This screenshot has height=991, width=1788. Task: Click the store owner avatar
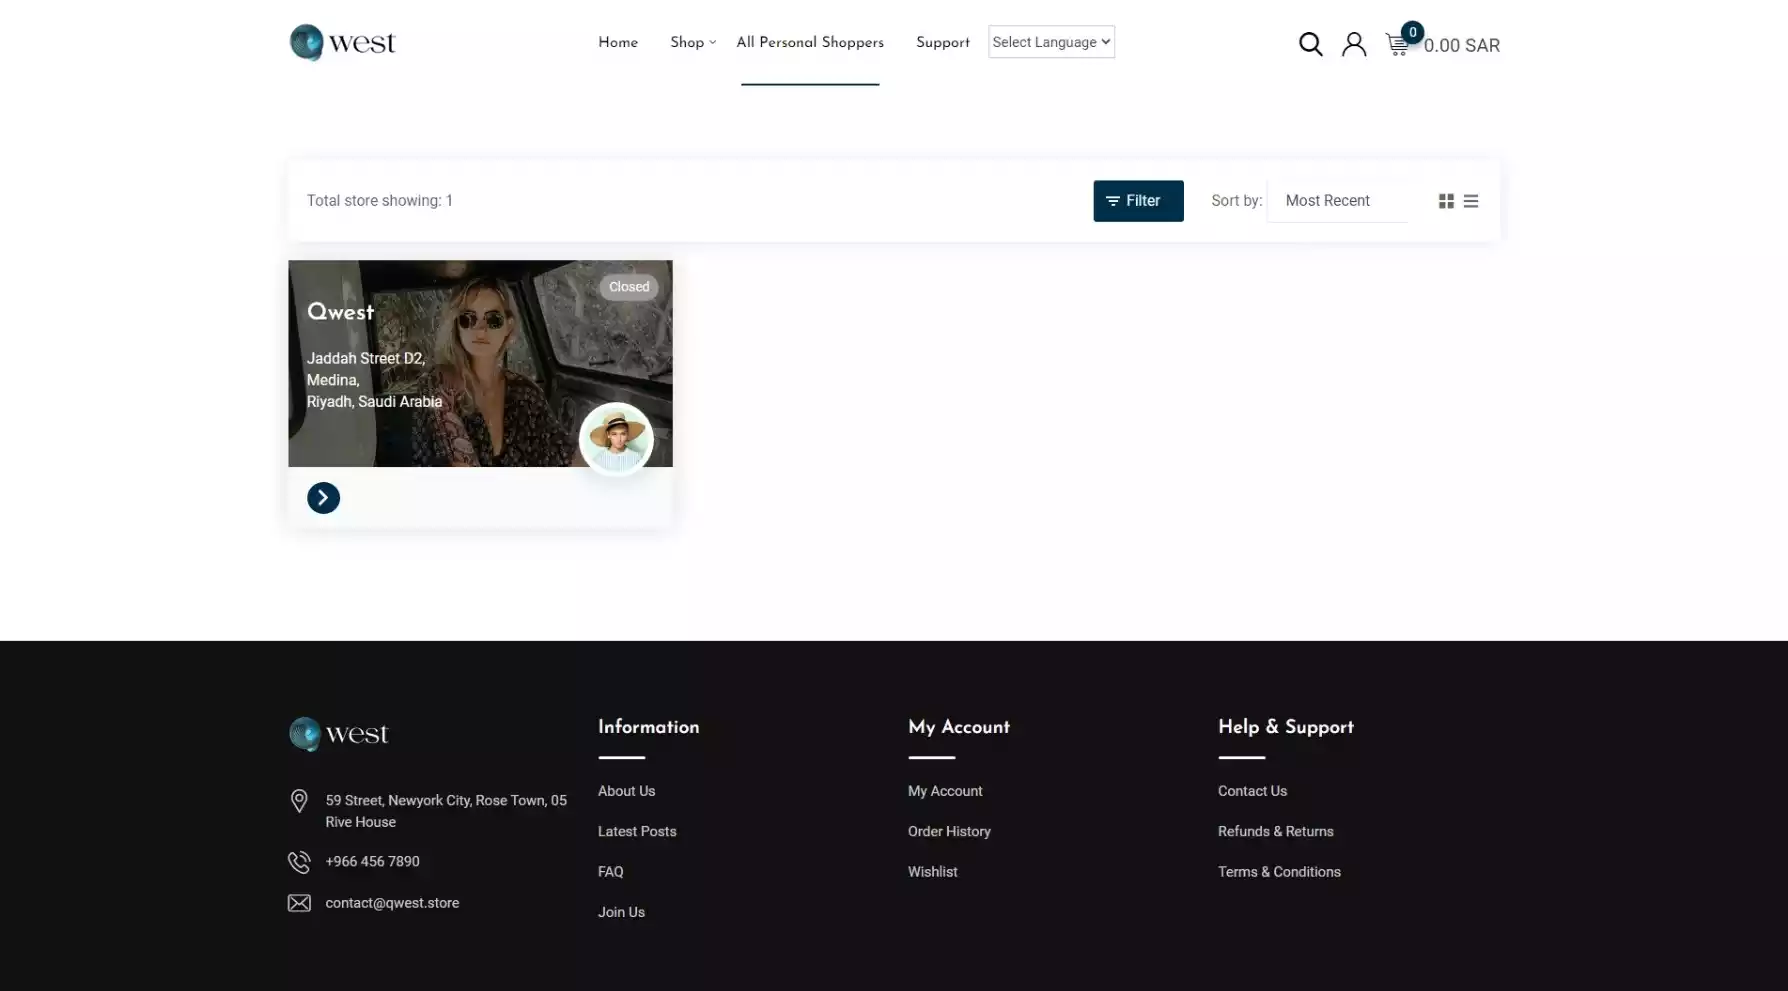[x=616, y=439]
